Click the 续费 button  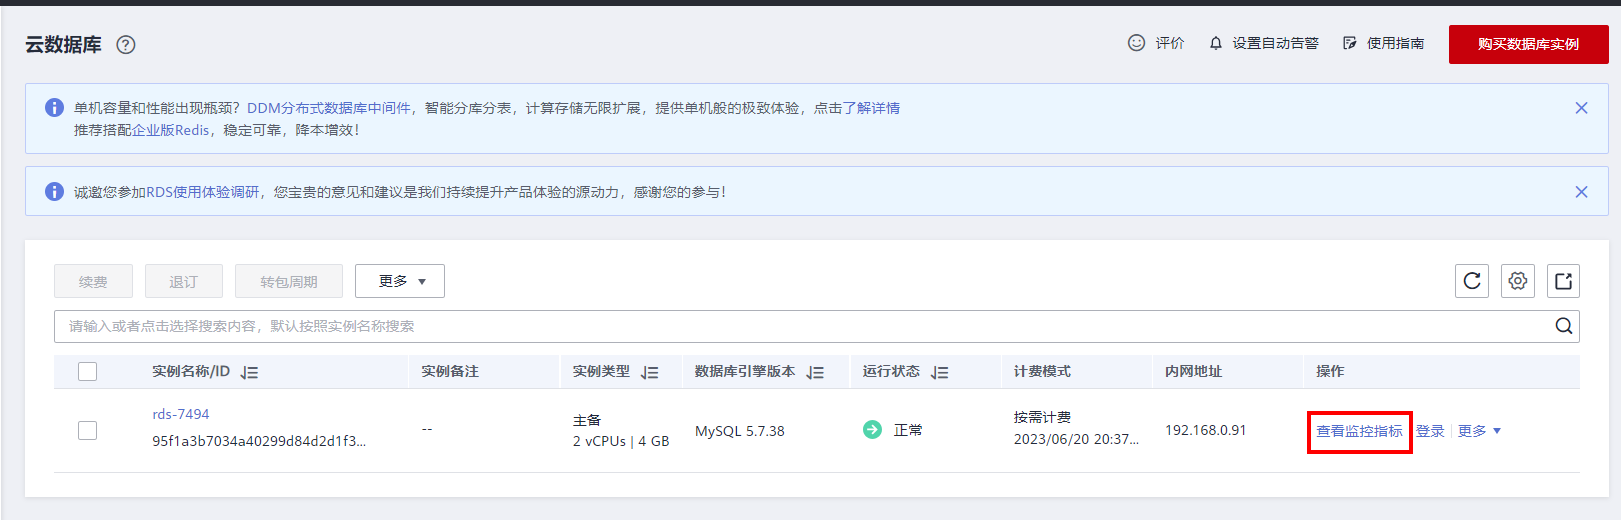pyautogui.click(x=93, y=282)
